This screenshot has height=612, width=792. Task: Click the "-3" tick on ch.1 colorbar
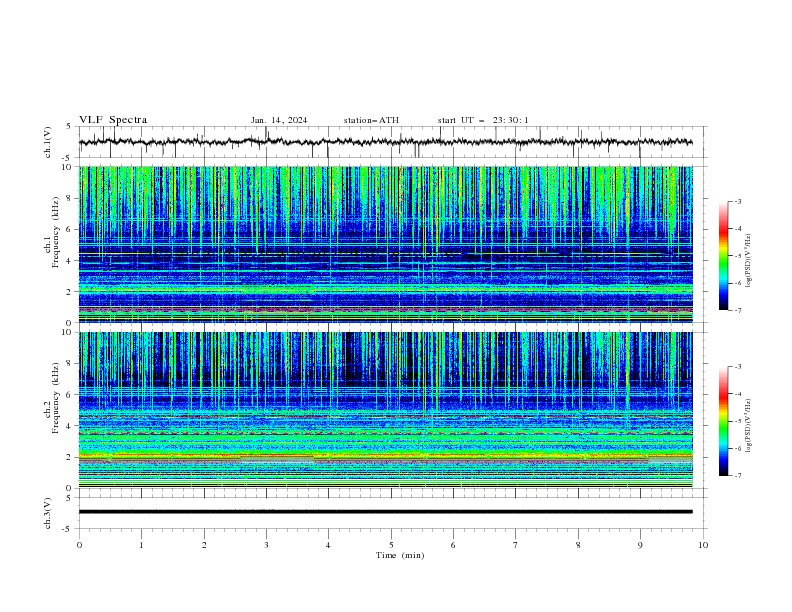[x=738, y=201]
